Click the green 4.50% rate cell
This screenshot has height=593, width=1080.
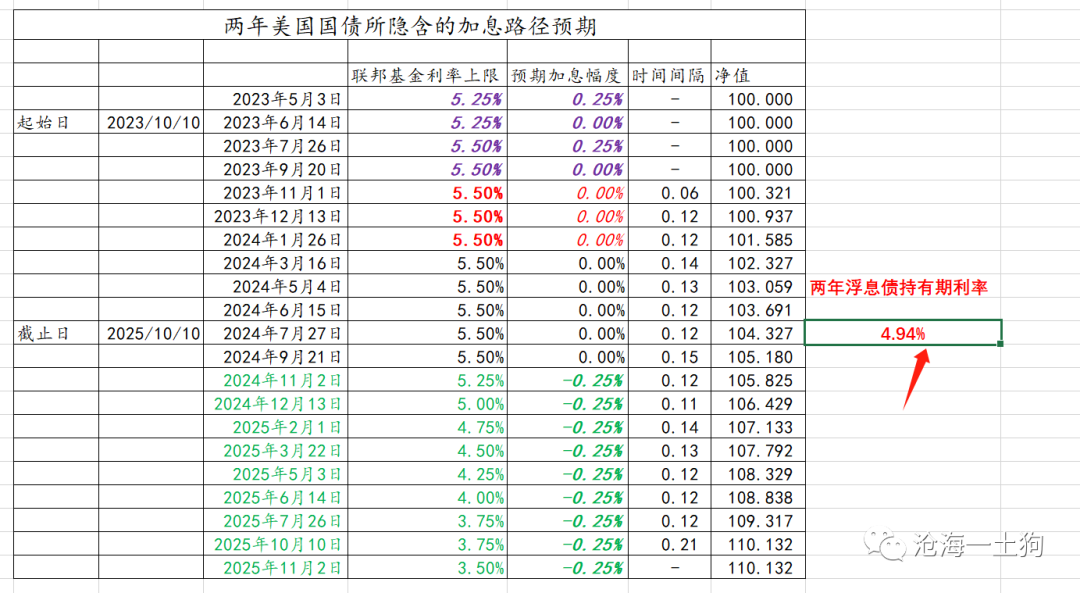(427, 450)
